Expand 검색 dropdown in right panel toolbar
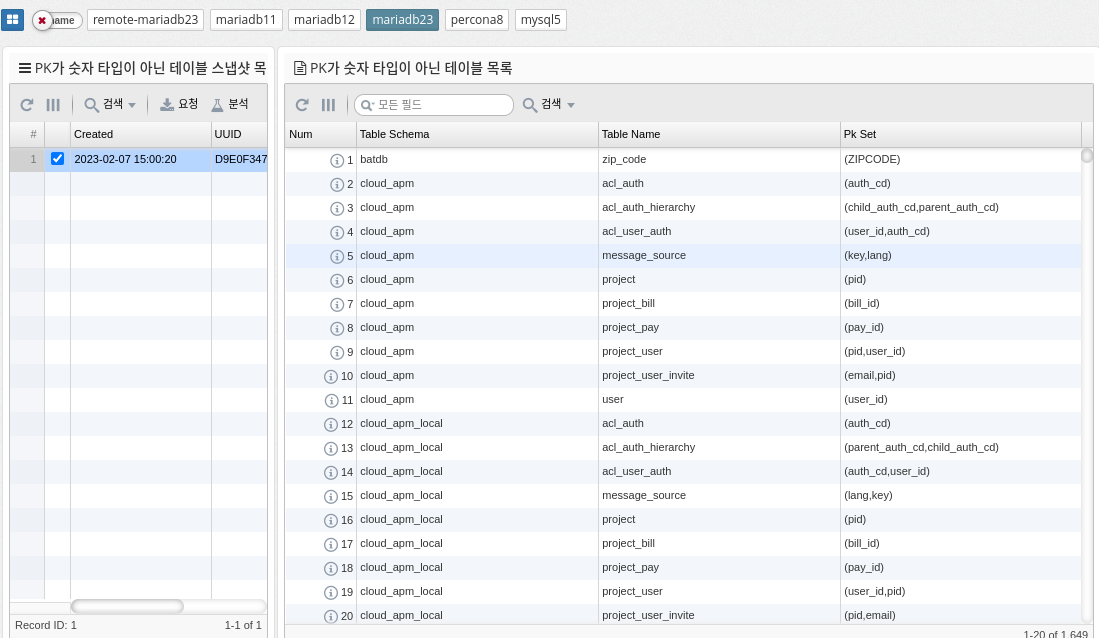Screen dimensions: 1099x638 click(549, 105)
